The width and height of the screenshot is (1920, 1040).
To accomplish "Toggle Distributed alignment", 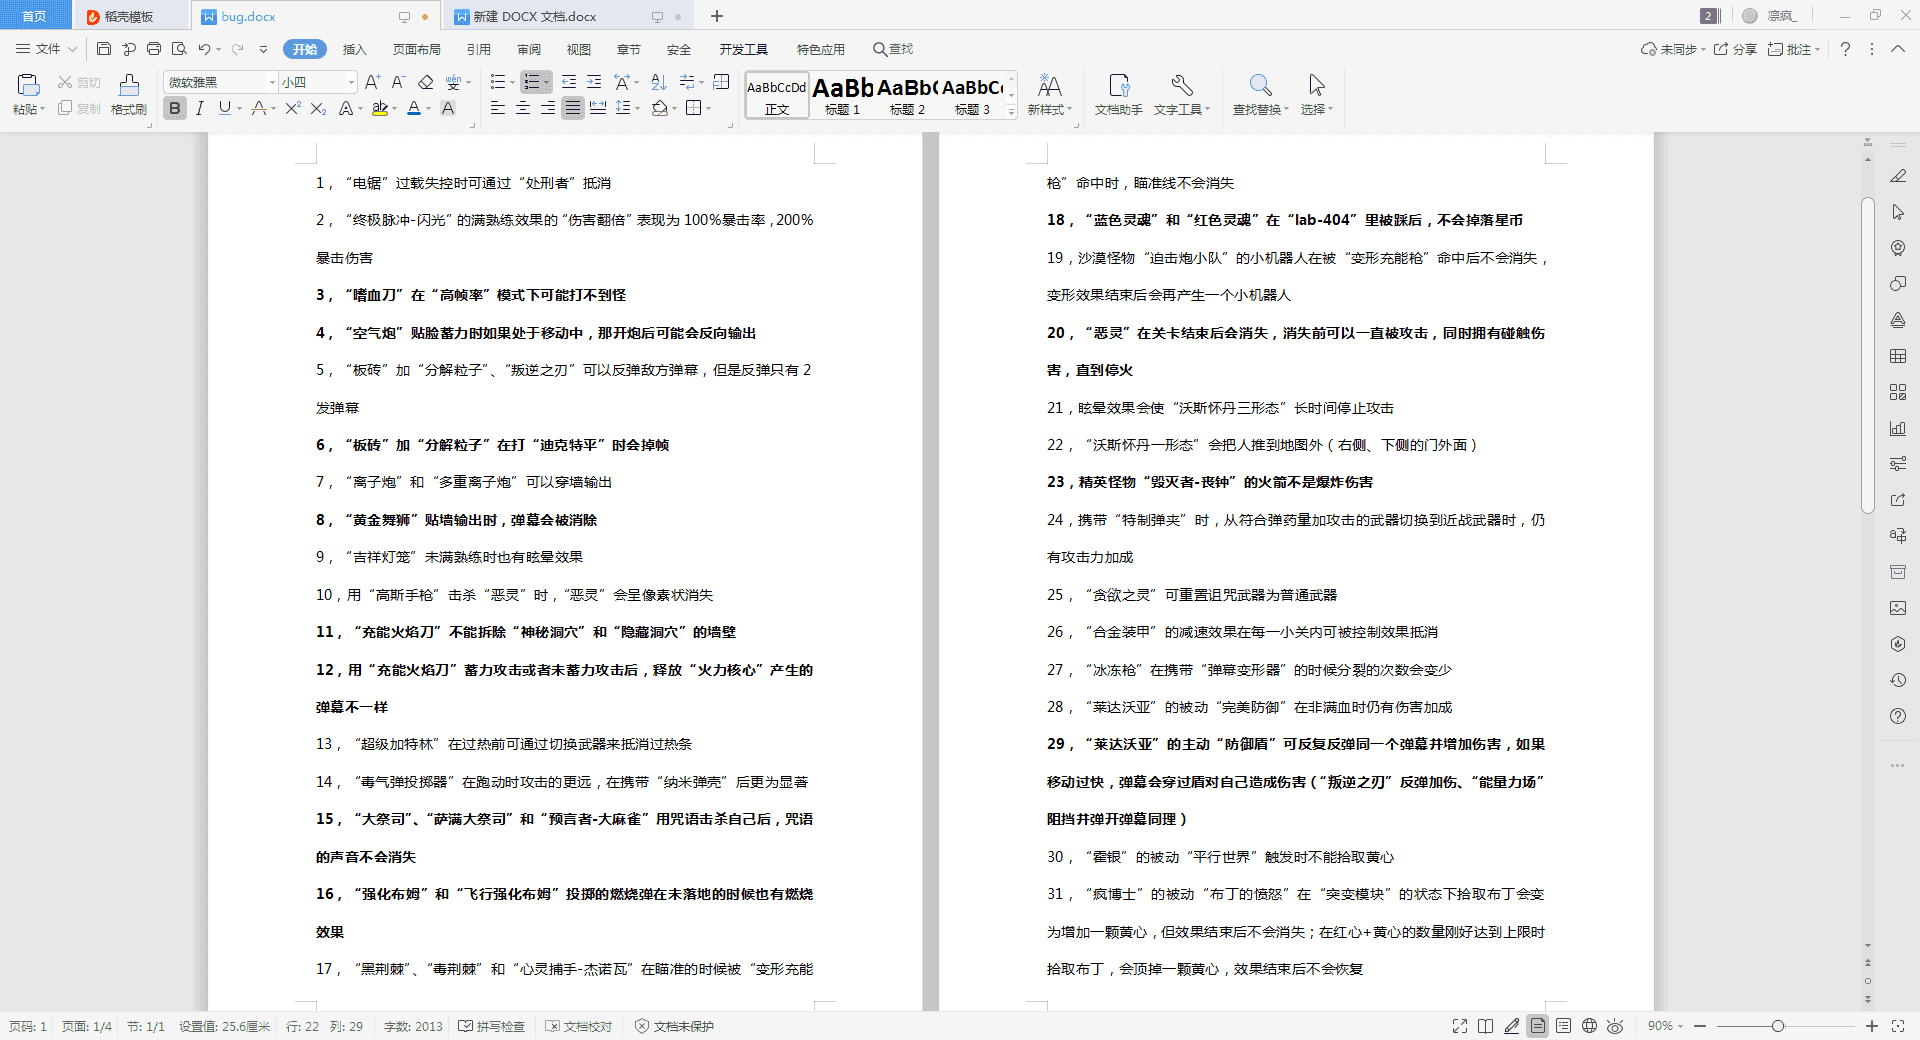I will point(598,108).
